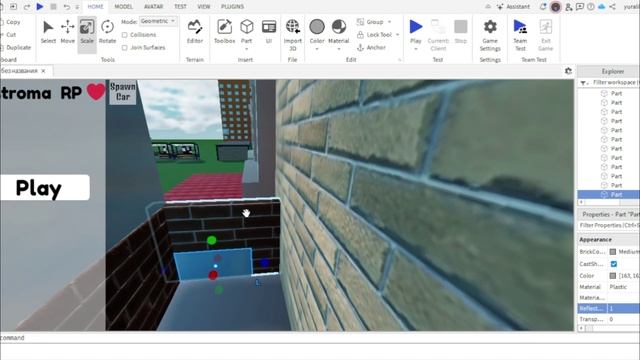Image resolution: width=640 pixels, height=360 pixels.
Task: Toggle the CastShadow checkbox
Action: pos(613,264)
